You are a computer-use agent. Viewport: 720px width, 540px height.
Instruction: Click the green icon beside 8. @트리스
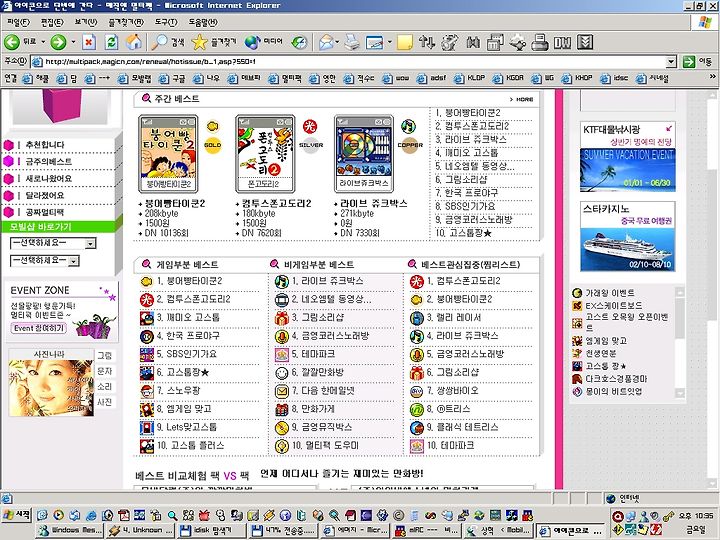coord(416,409)
